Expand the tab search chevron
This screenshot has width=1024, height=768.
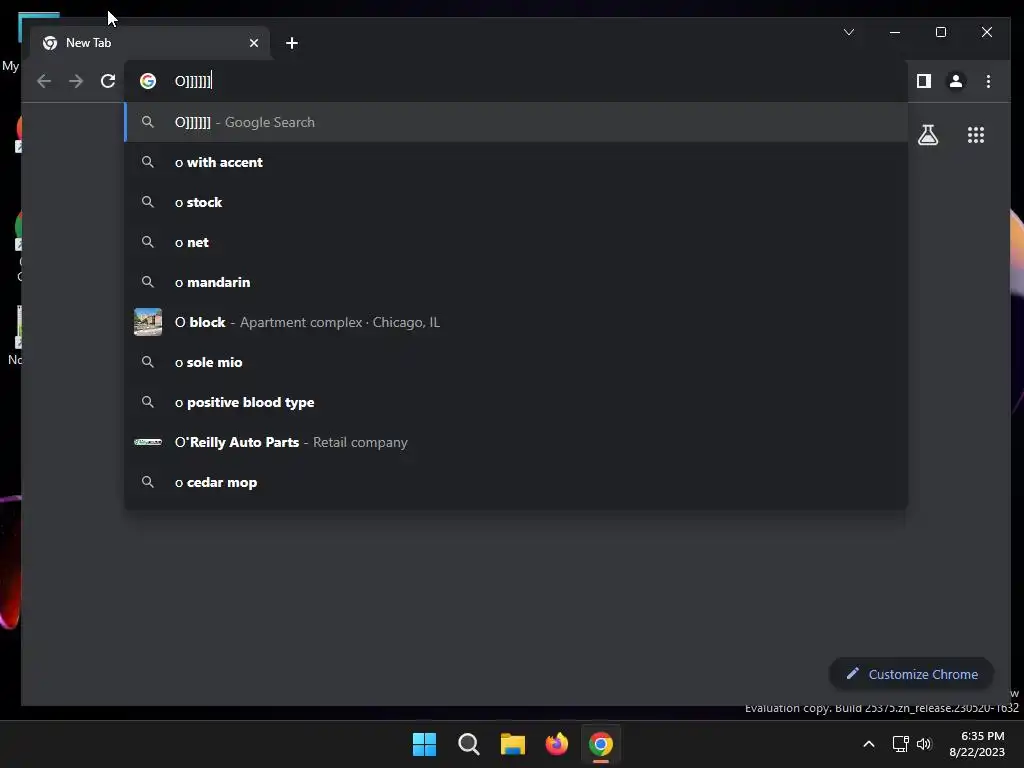click(x=849, y=32)
